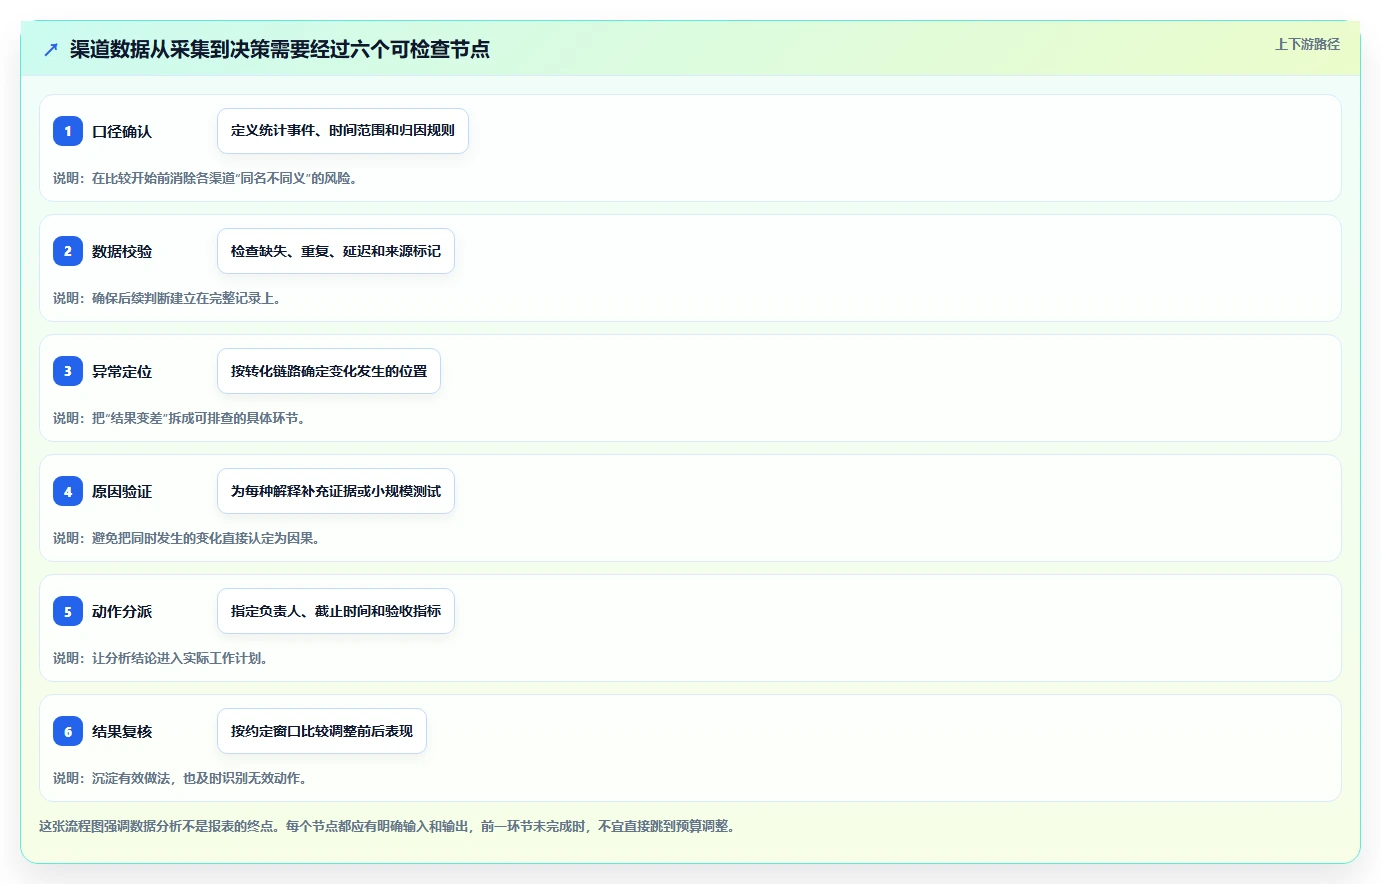Click the note about 结果变差 breakdown
Image resolution: width=1381 pixels, height=884 pixels.
click(179, 418)
